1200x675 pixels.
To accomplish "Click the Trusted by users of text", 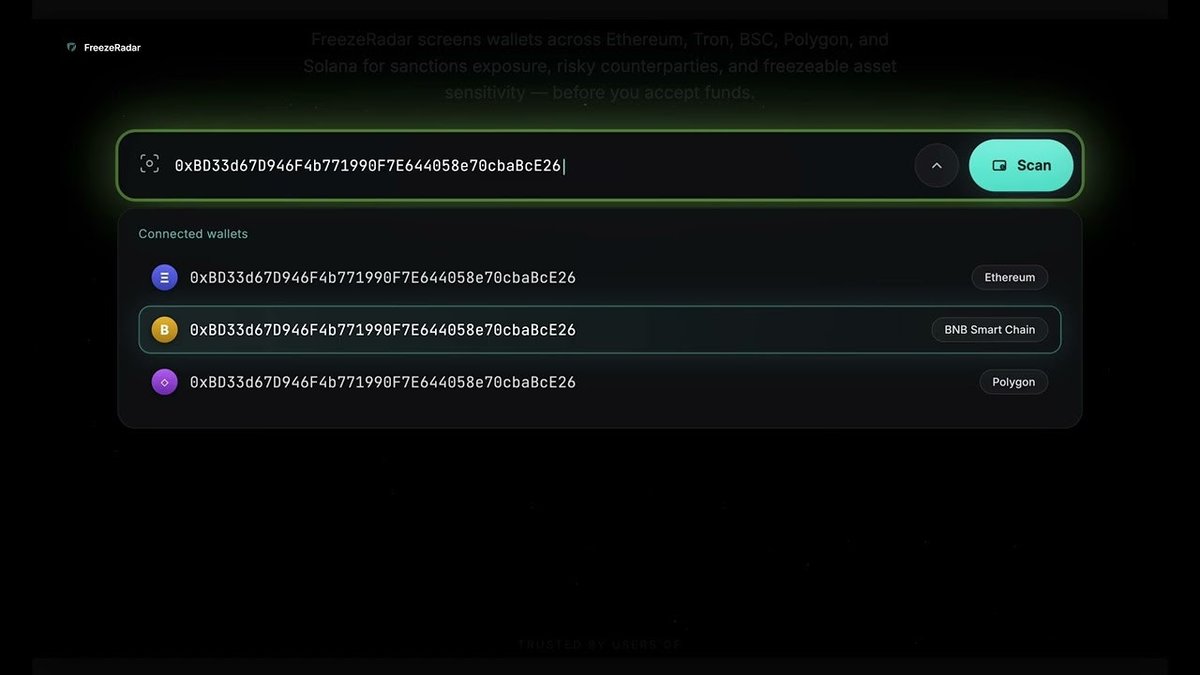I will [x=599, y=645].
